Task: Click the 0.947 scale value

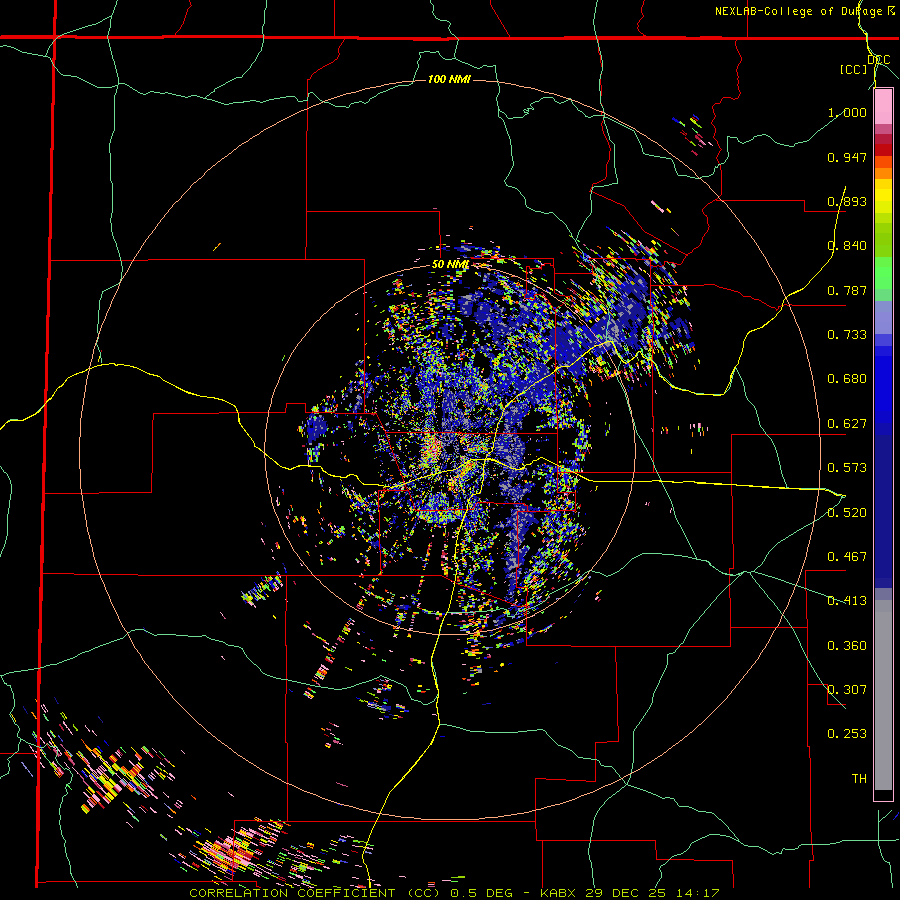Action: [x=847, y=157]
